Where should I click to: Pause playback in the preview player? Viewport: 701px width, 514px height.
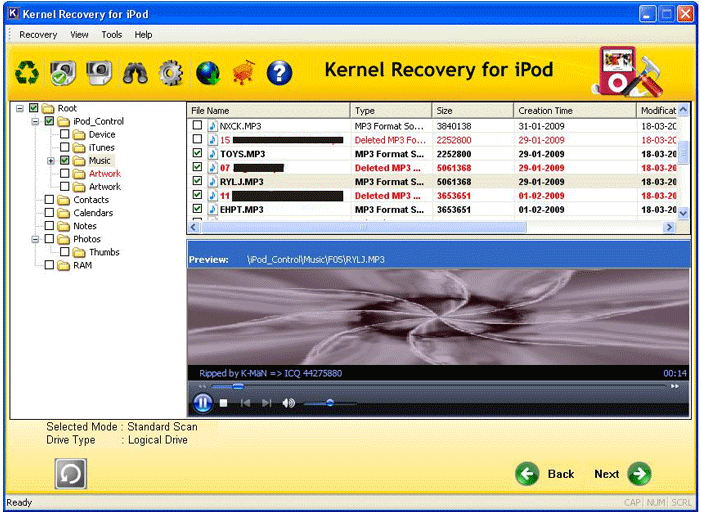[x=203, y=403]
